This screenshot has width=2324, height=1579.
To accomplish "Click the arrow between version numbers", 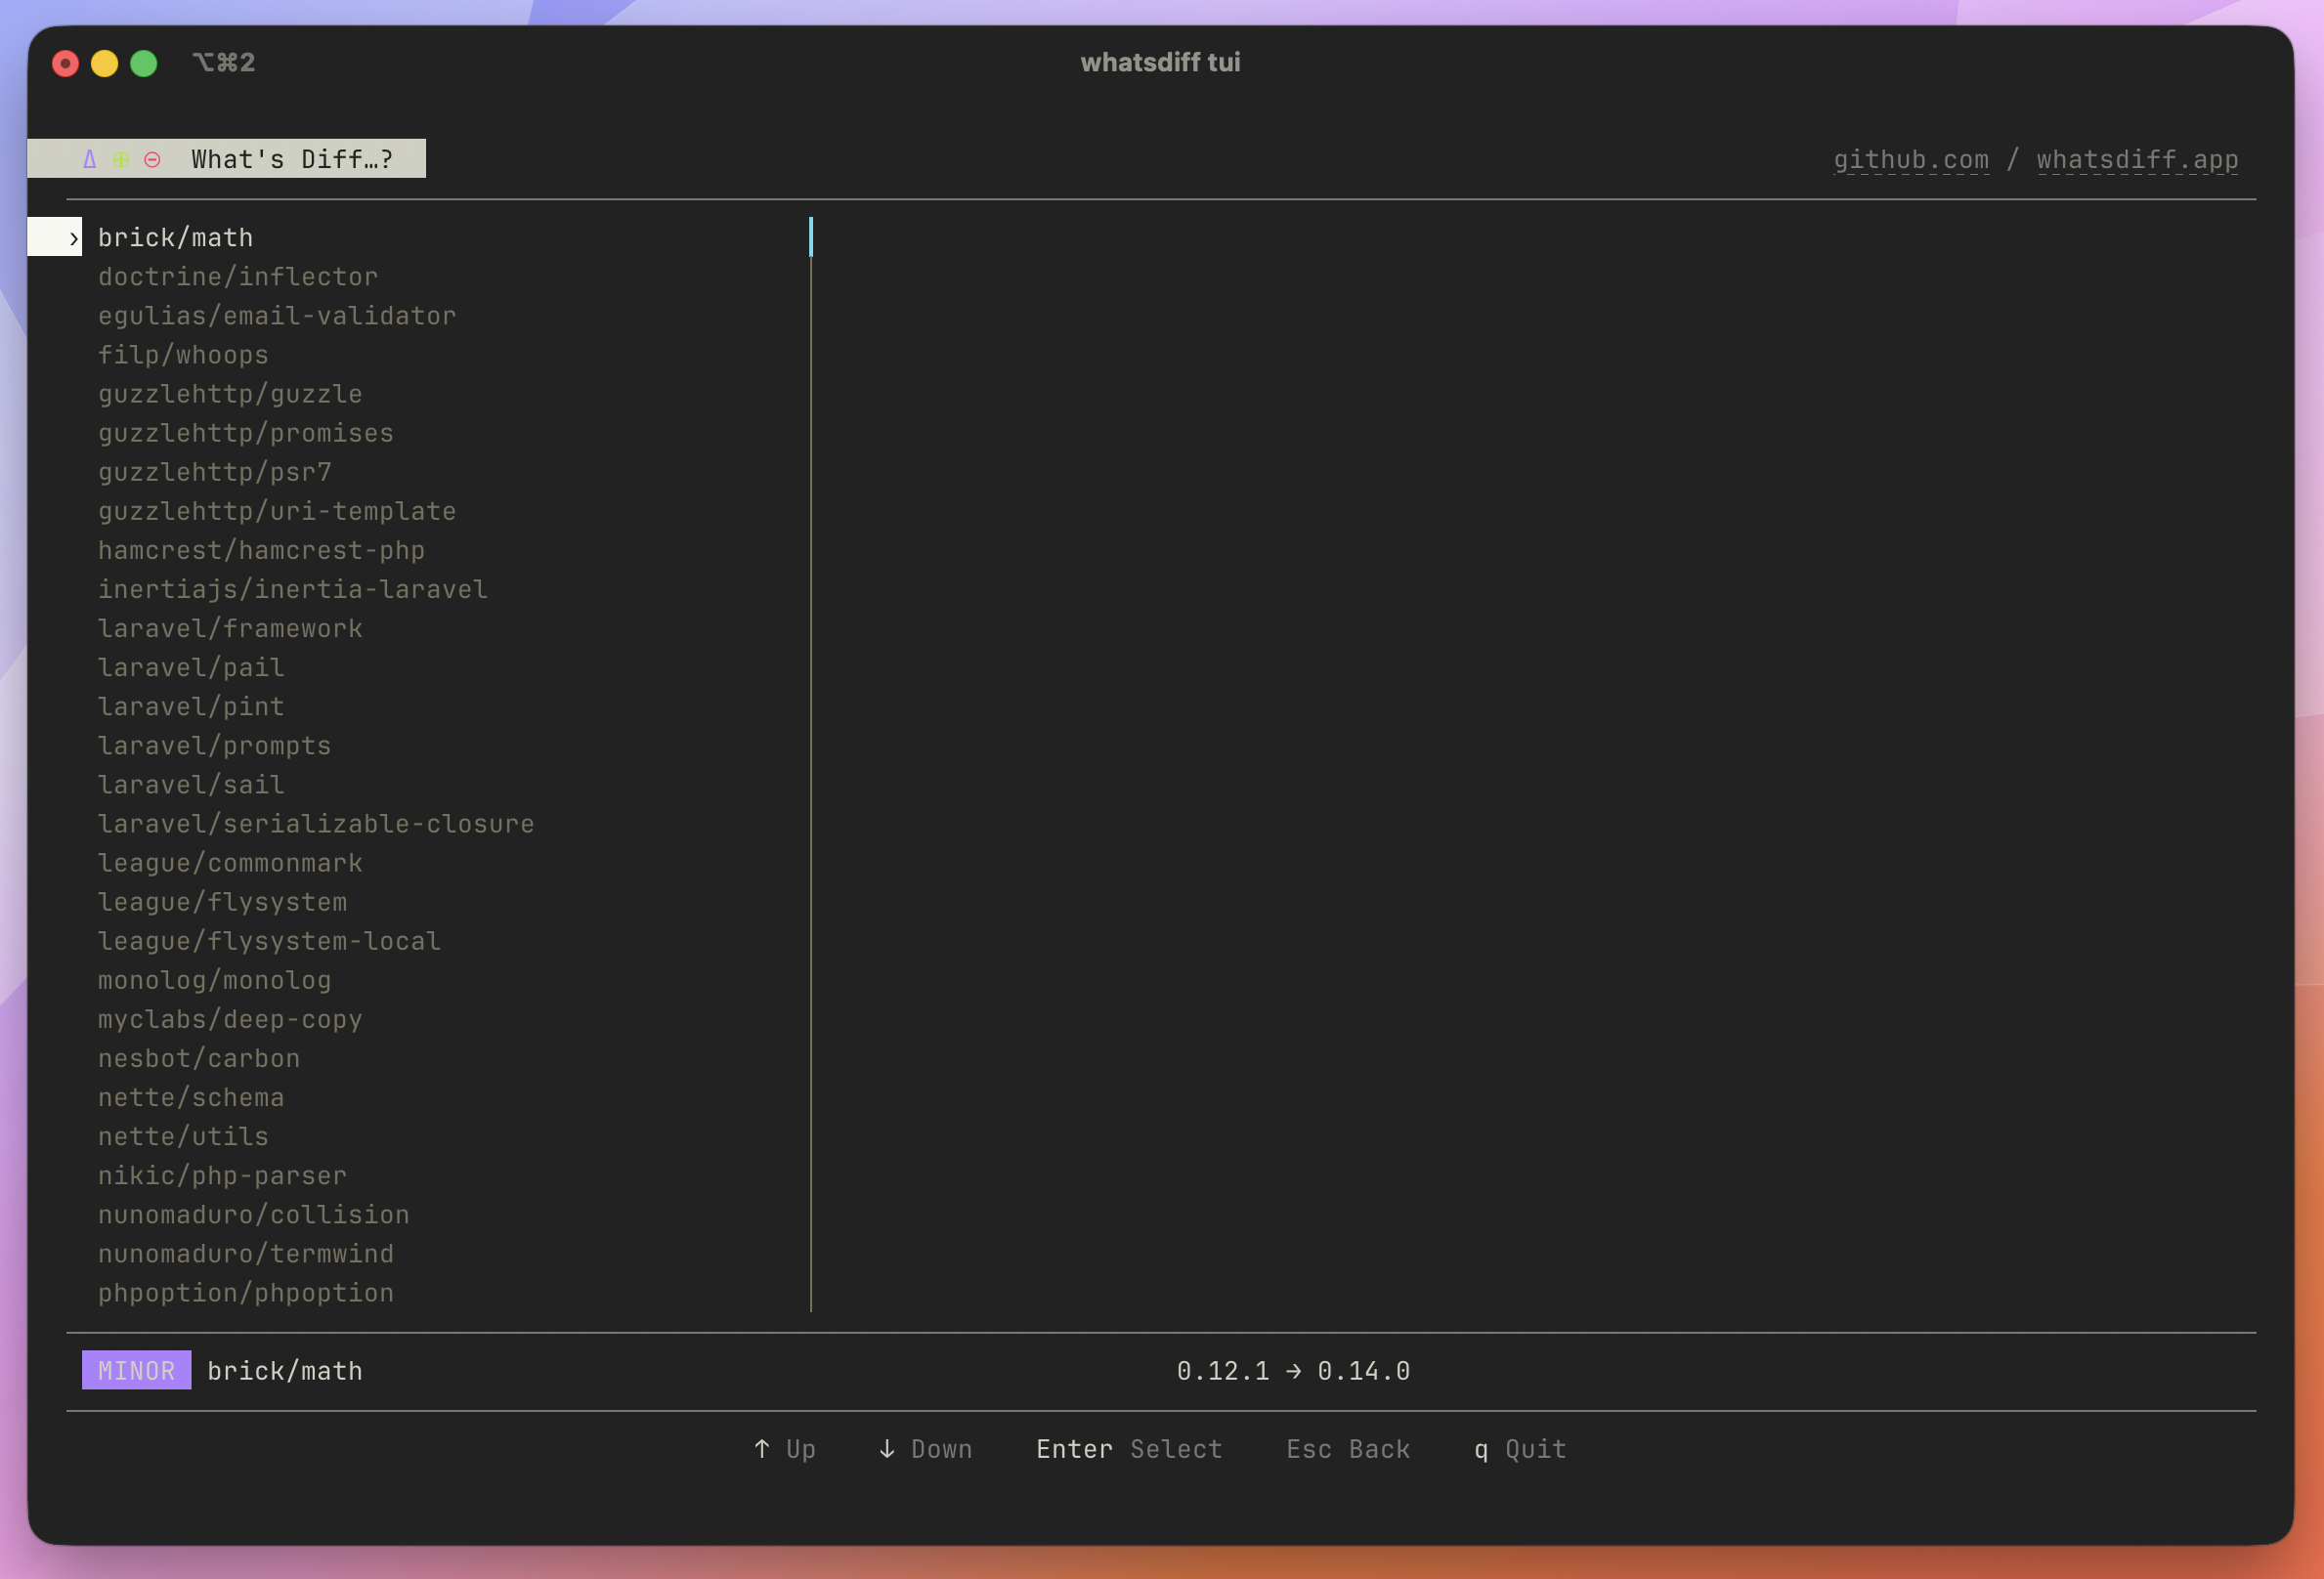I will [x=1293, y=1371].
